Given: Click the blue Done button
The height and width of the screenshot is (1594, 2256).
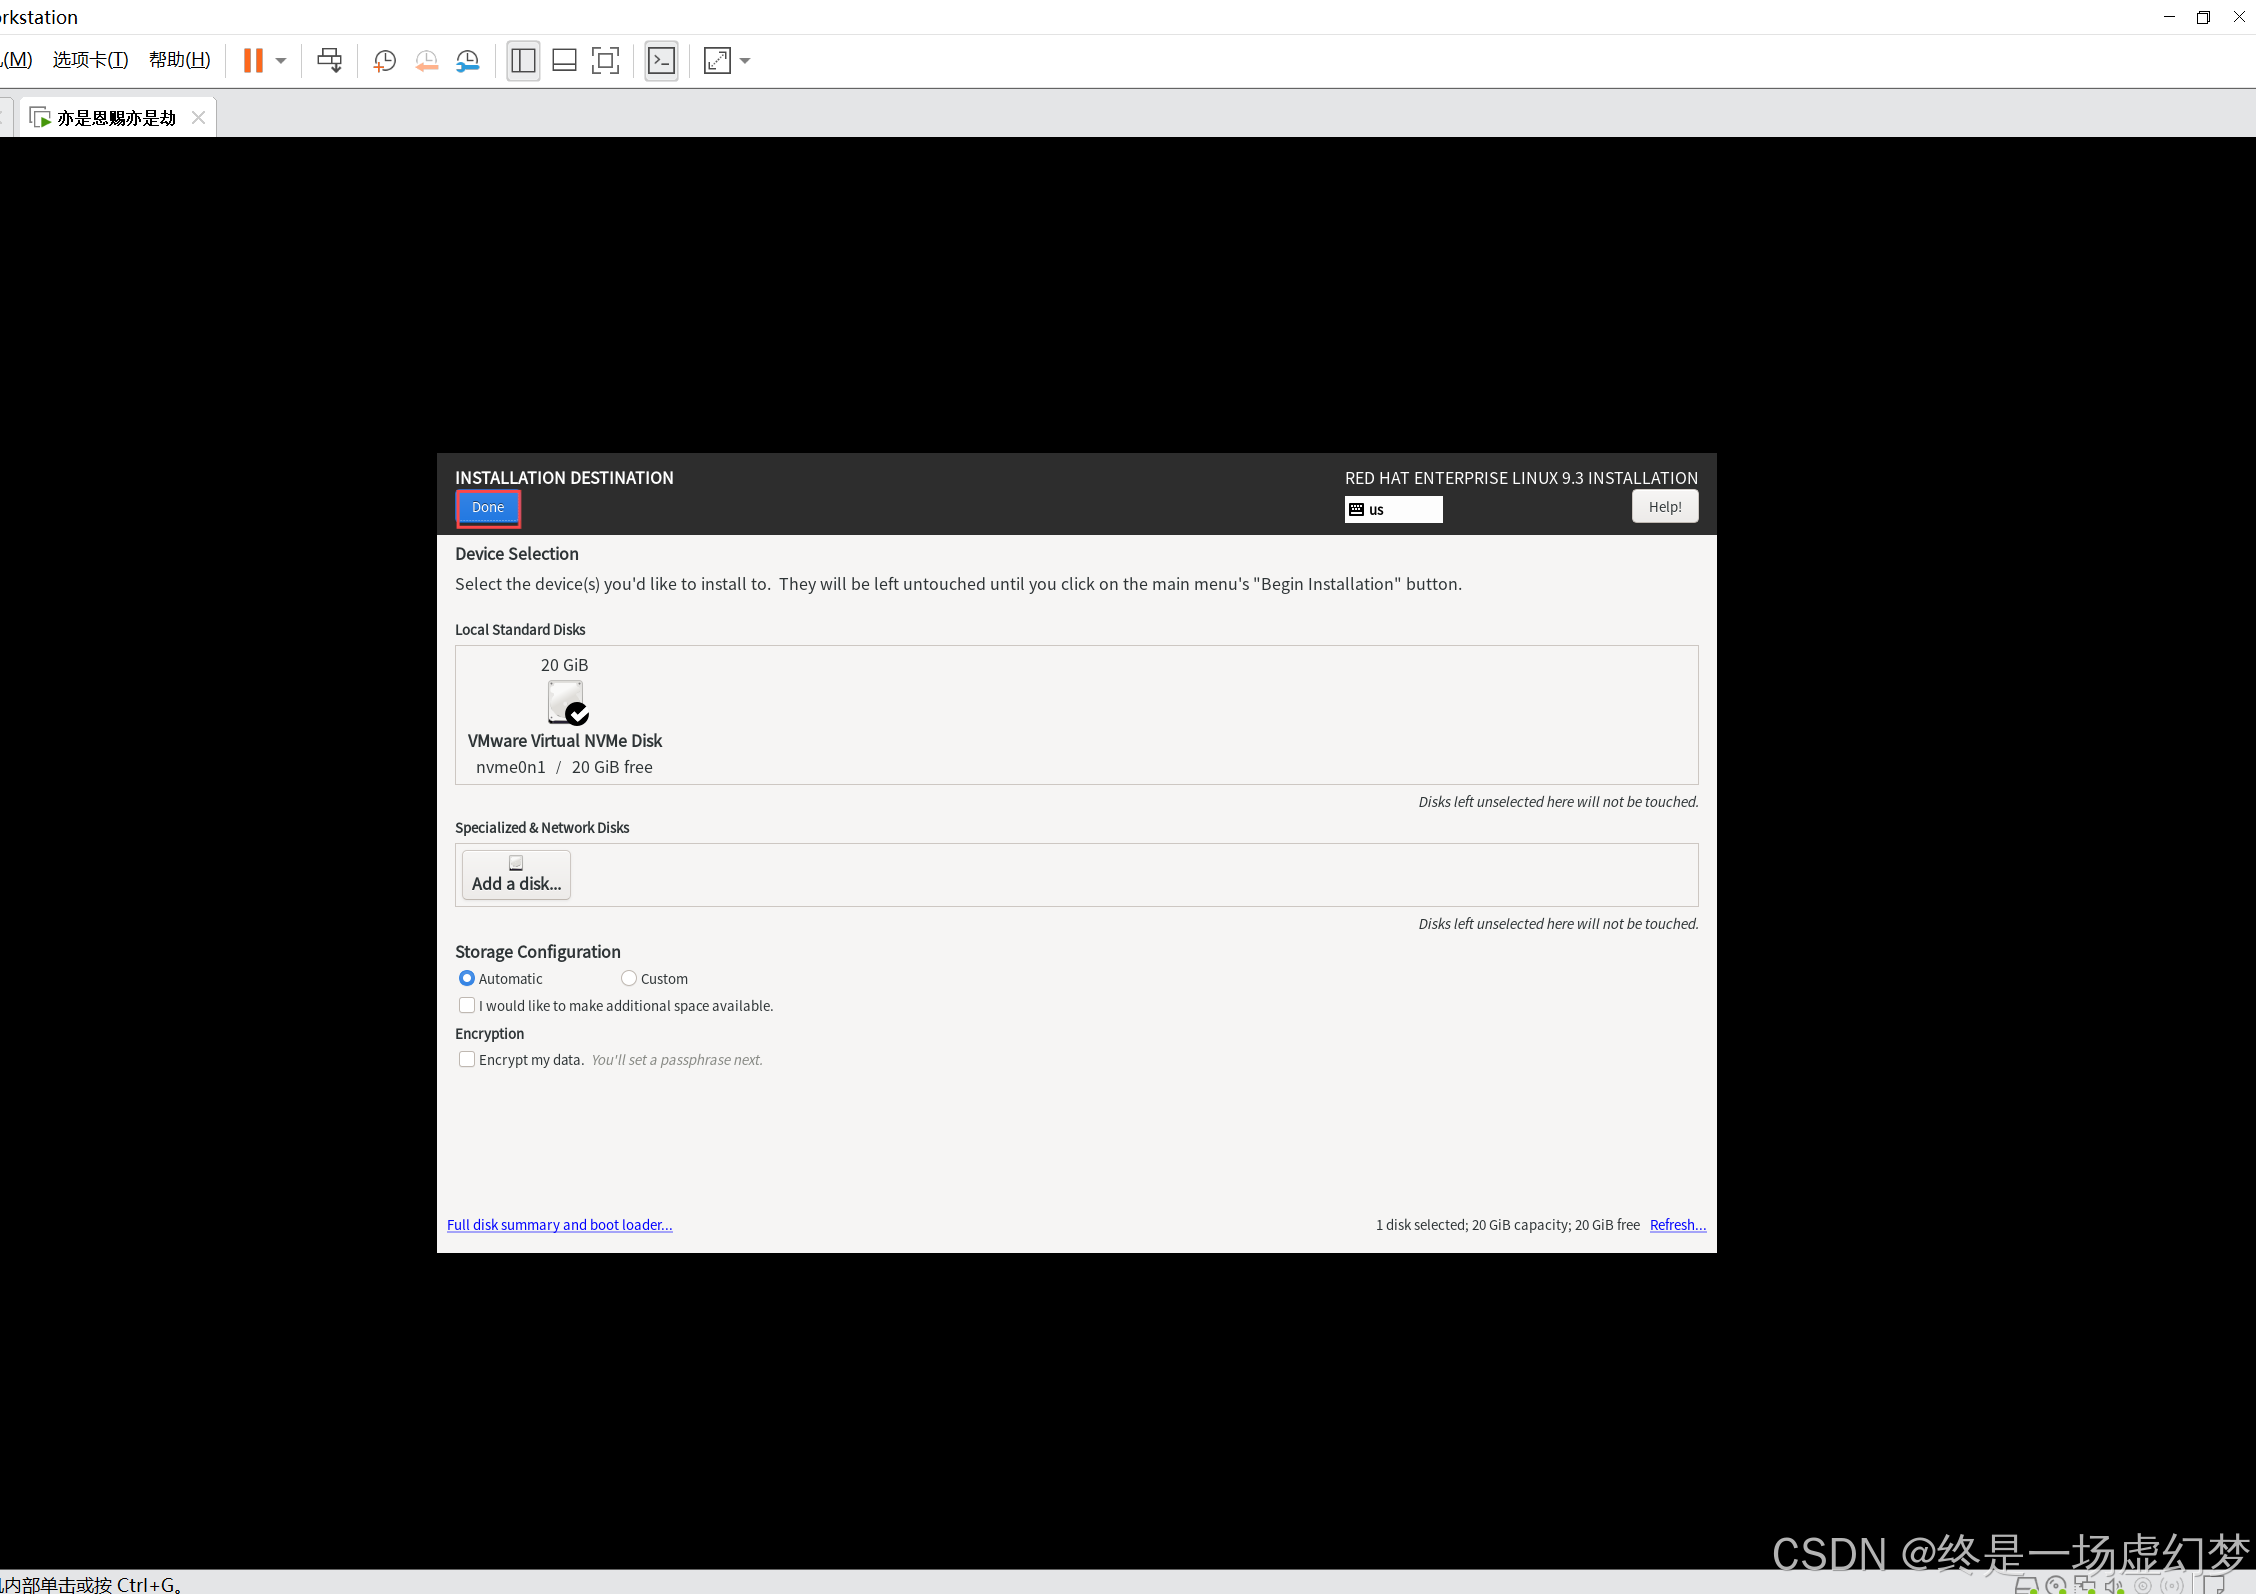Looking at the screenshot, I should click(488, 508).
